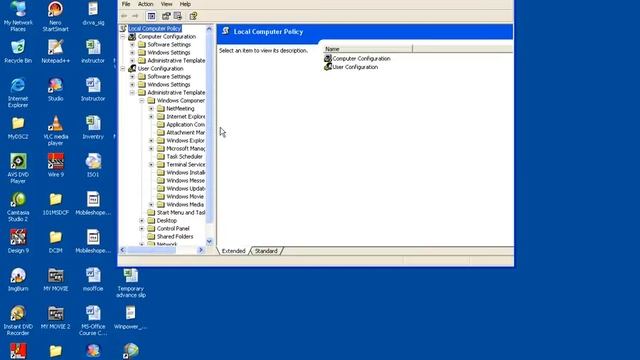
Task: Select the Camtasia Studio 2 shortcut
Action: pyautogui.click(x=18, y=207)
